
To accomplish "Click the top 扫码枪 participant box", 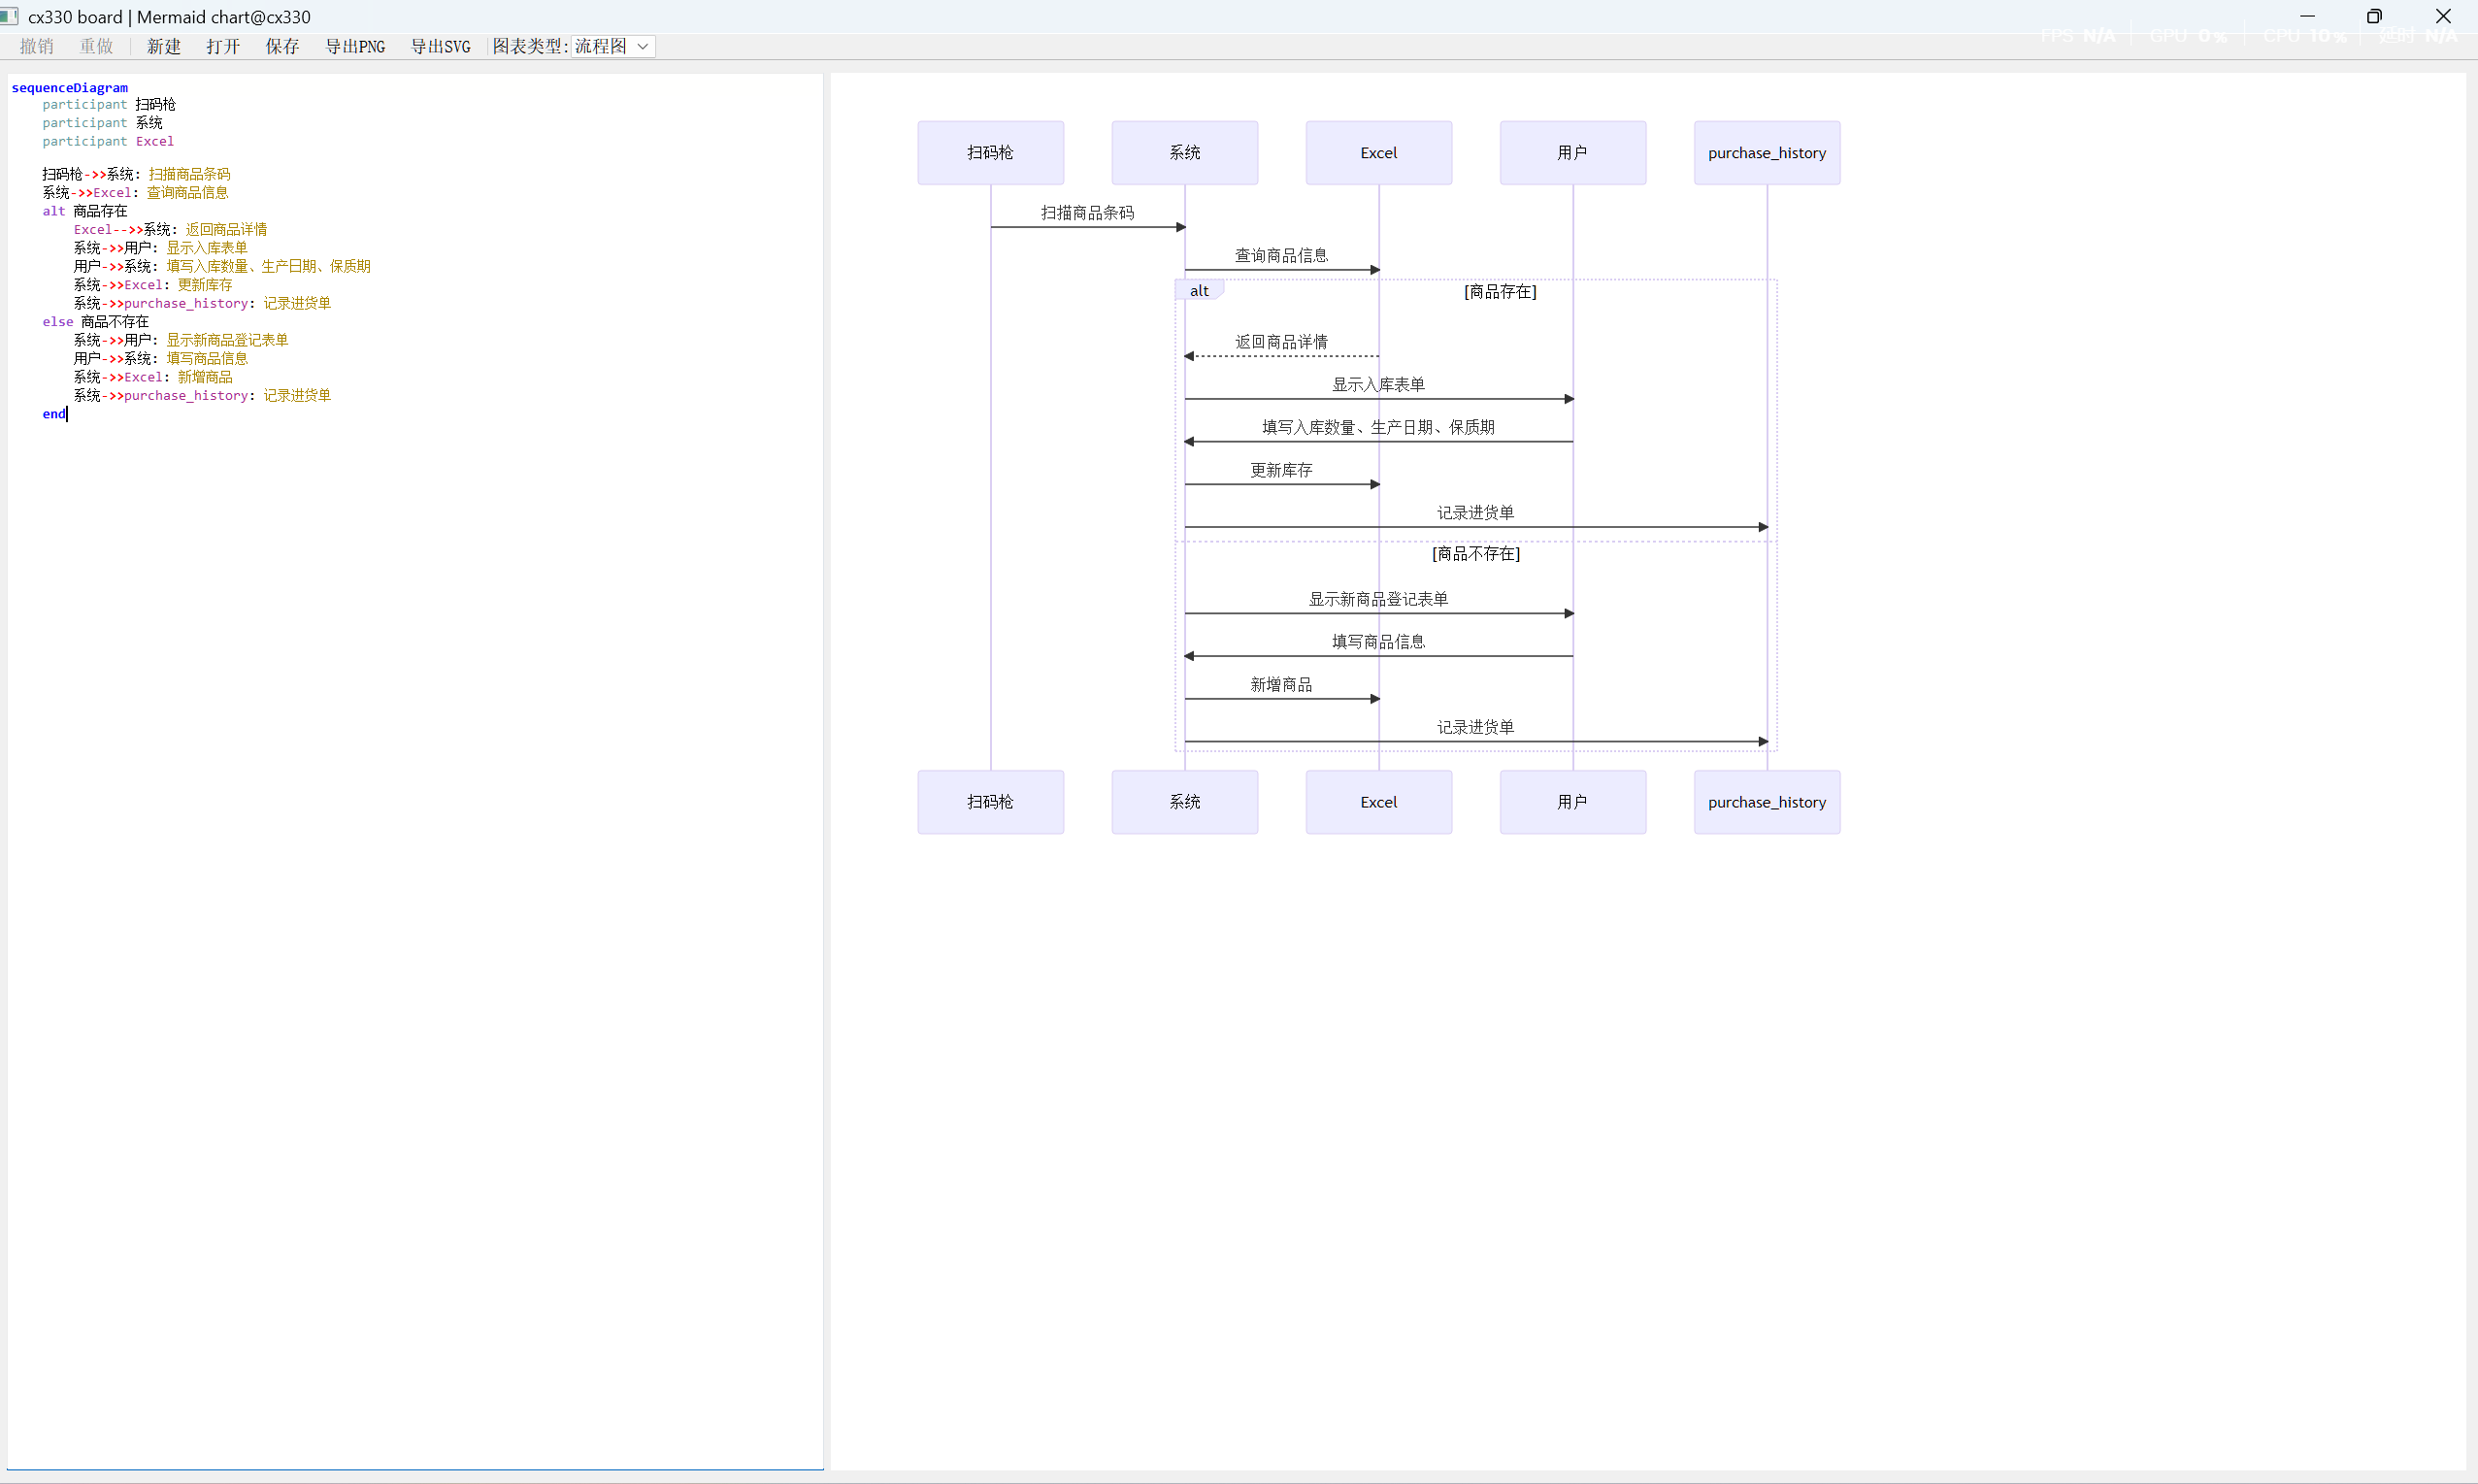I will [990, 153].
